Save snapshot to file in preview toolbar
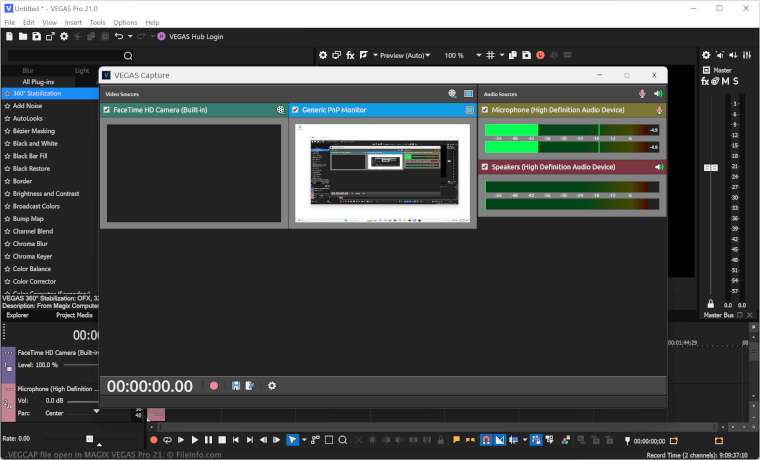Viewport: 760px width, 460px height. coord(526,55)
